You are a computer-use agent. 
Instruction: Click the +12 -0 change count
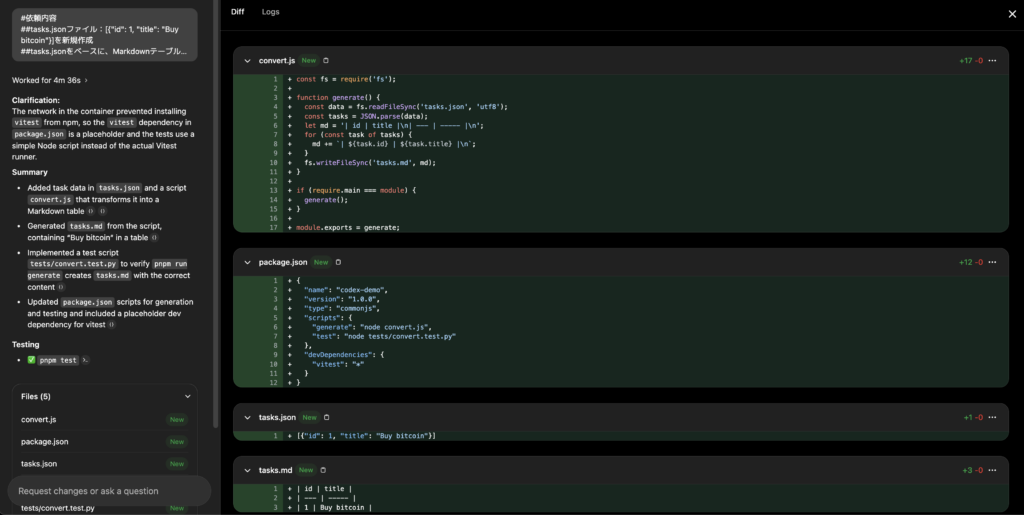pos(970,262)
